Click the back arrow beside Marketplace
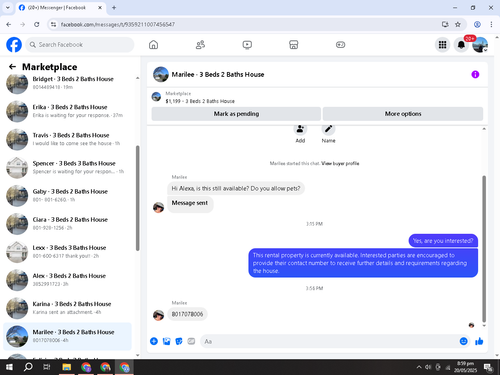 point(12,67)
